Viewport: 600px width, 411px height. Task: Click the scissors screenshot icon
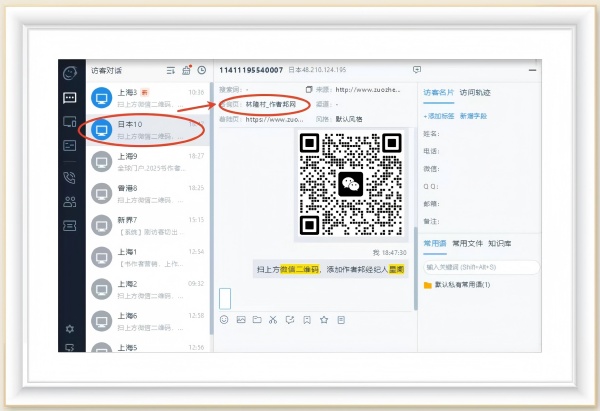[x=273, y=320]
